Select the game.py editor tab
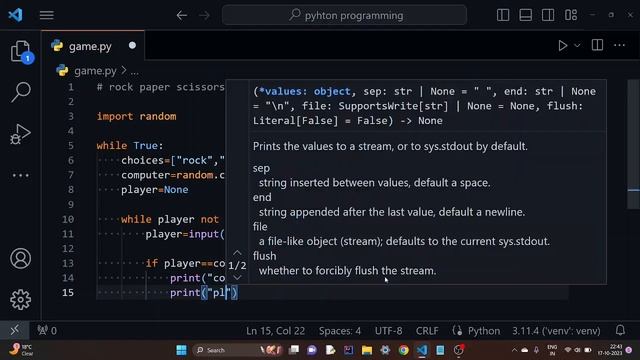The width and height of the screenshot is (640, 360). [x=93, y=46]
